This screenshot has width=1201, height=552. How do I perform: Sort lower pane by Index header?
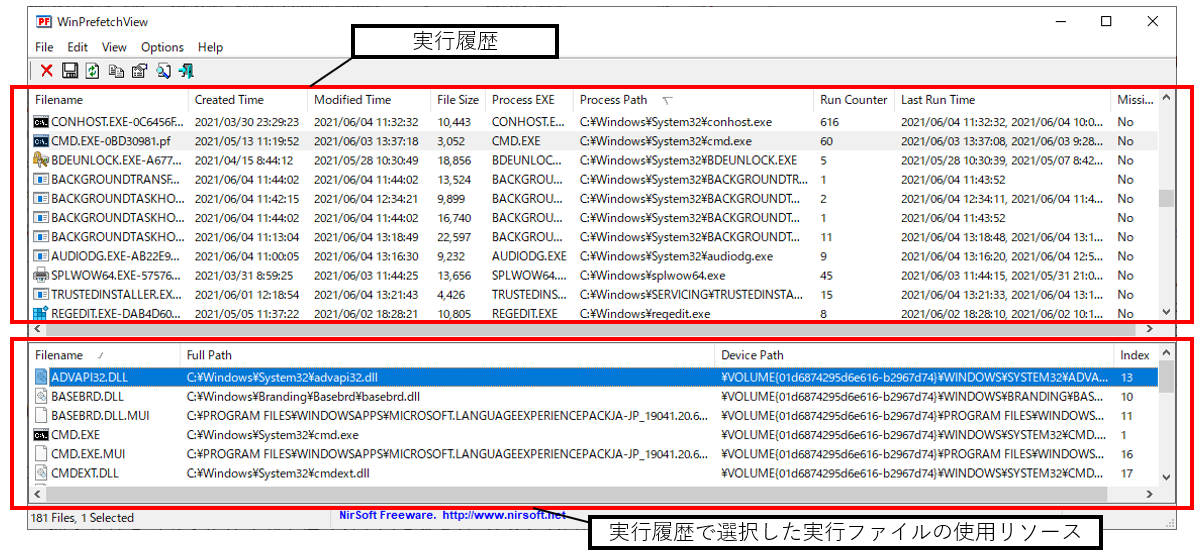pos(1136,355)
